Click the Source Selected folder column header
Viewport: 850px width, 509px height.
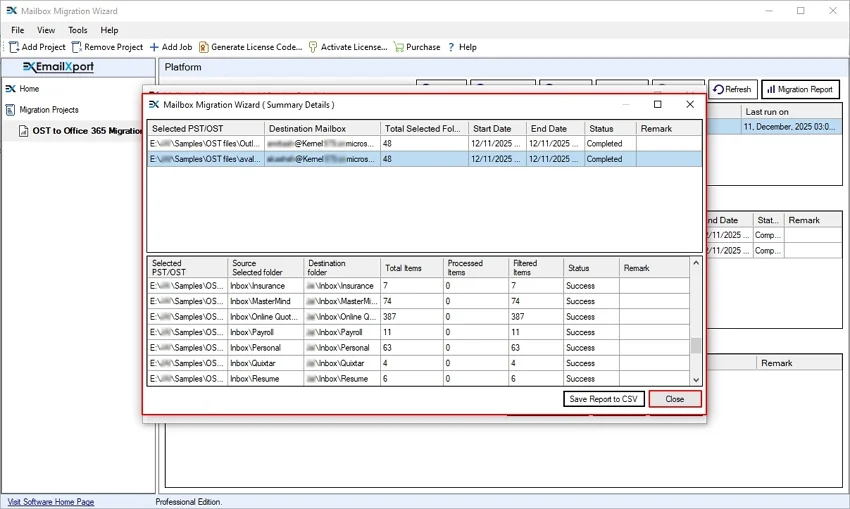pyautogui.click(x=265, y=268)
